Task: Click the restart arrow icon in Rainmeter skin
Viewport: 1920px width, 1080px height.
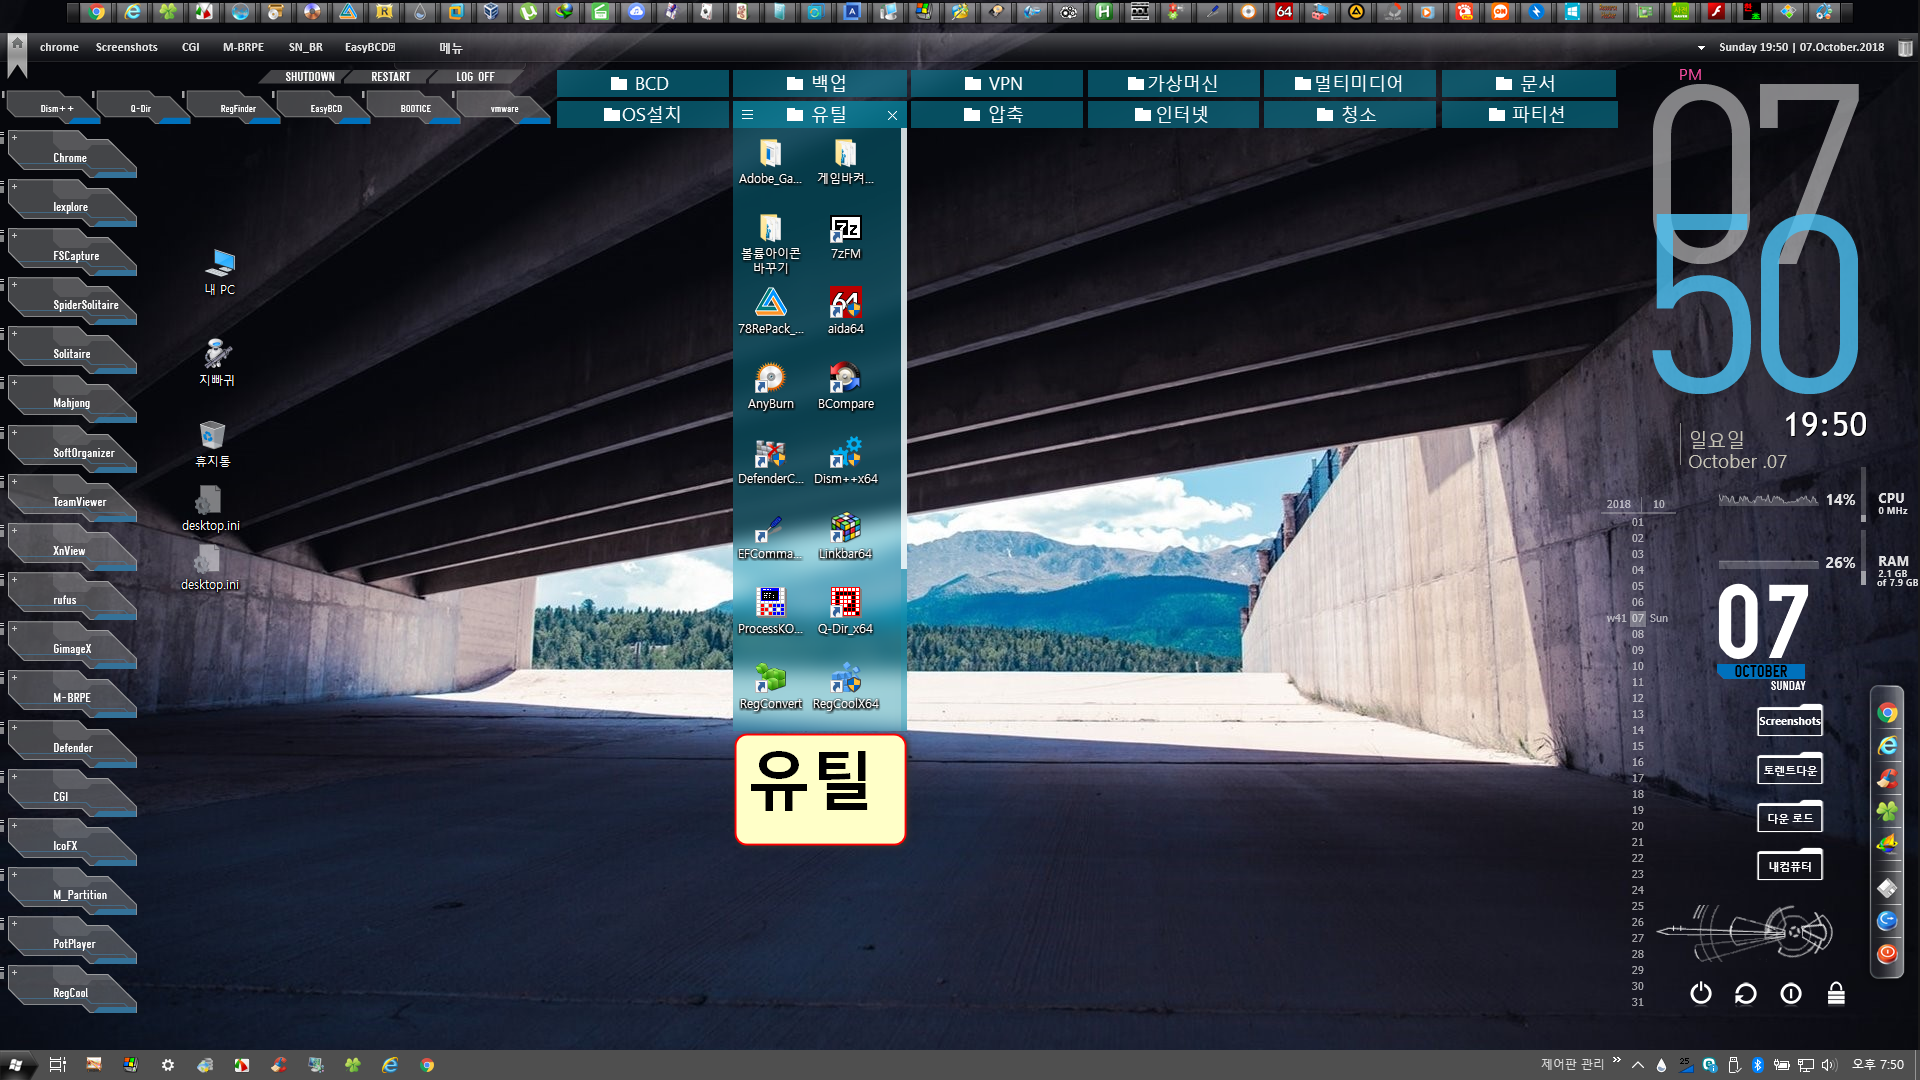Action: [1745, 993]
